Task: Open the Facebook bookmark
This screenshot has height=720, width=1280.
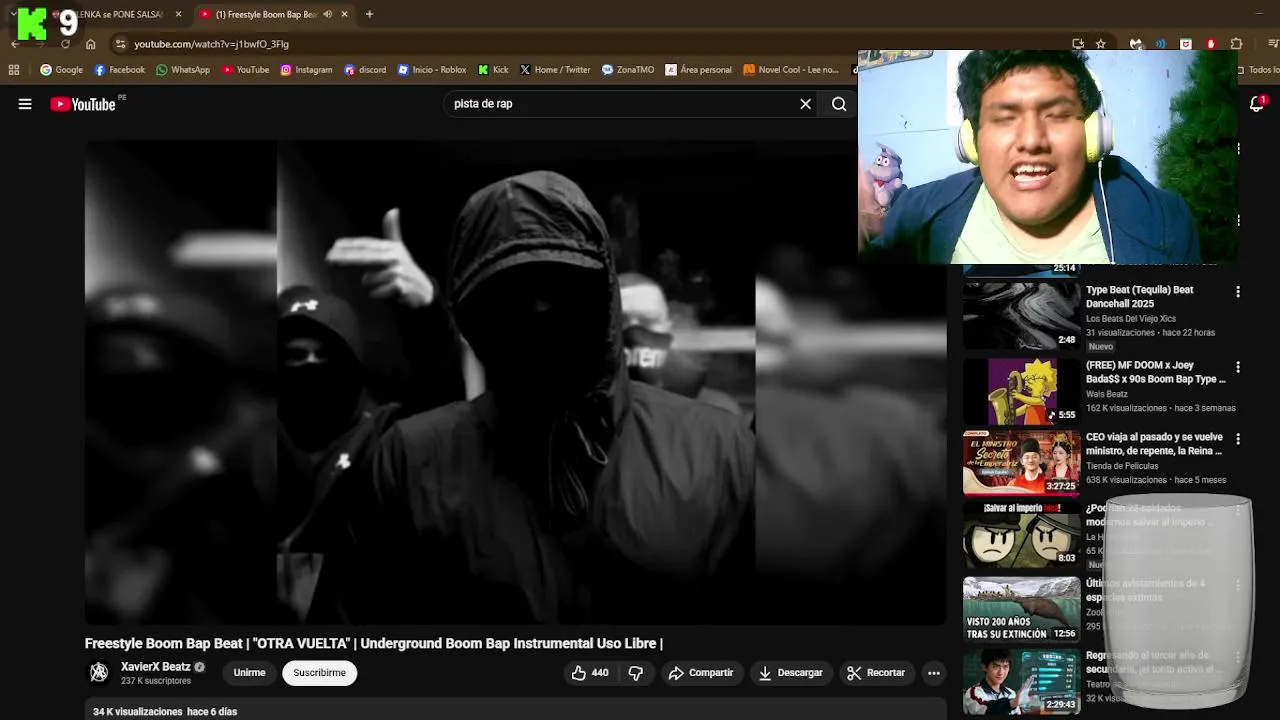Action: (x=119, y=70)
